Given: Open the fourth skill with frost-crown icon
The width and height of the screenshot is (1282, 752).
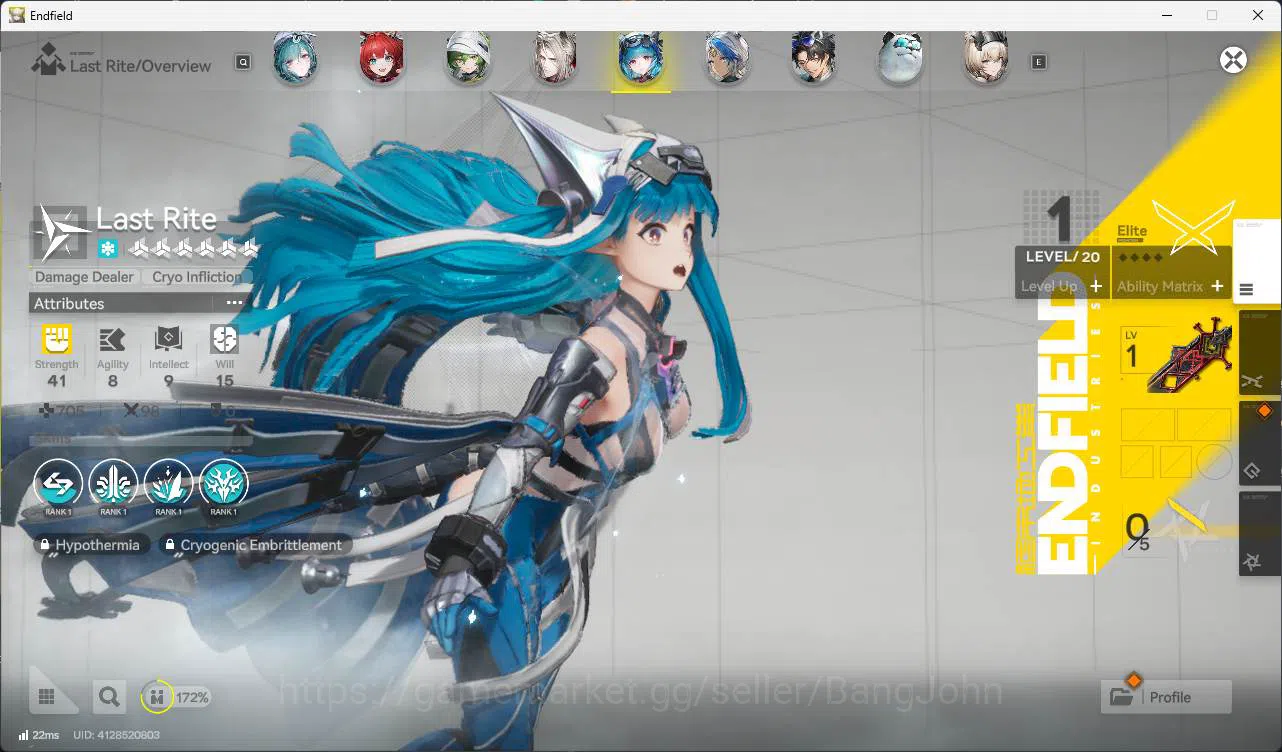Looking at the screenshot, I should coord(223,484).
